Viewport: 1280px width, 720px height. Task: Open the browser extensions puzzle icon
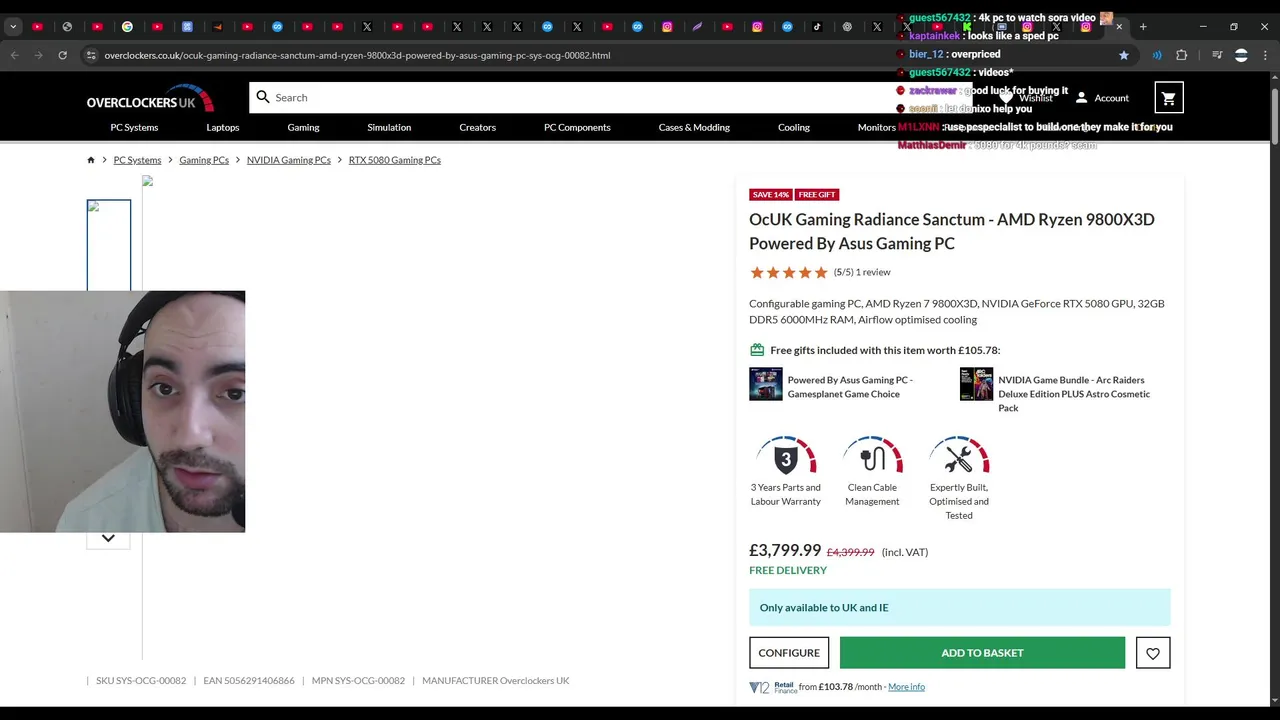coord(1181,55)
